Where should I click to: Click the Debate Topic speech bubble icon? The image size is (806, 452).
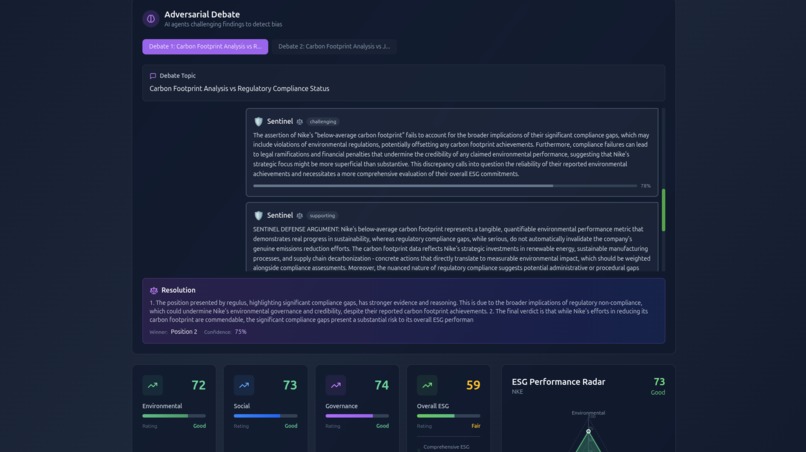tap(153, 76)
